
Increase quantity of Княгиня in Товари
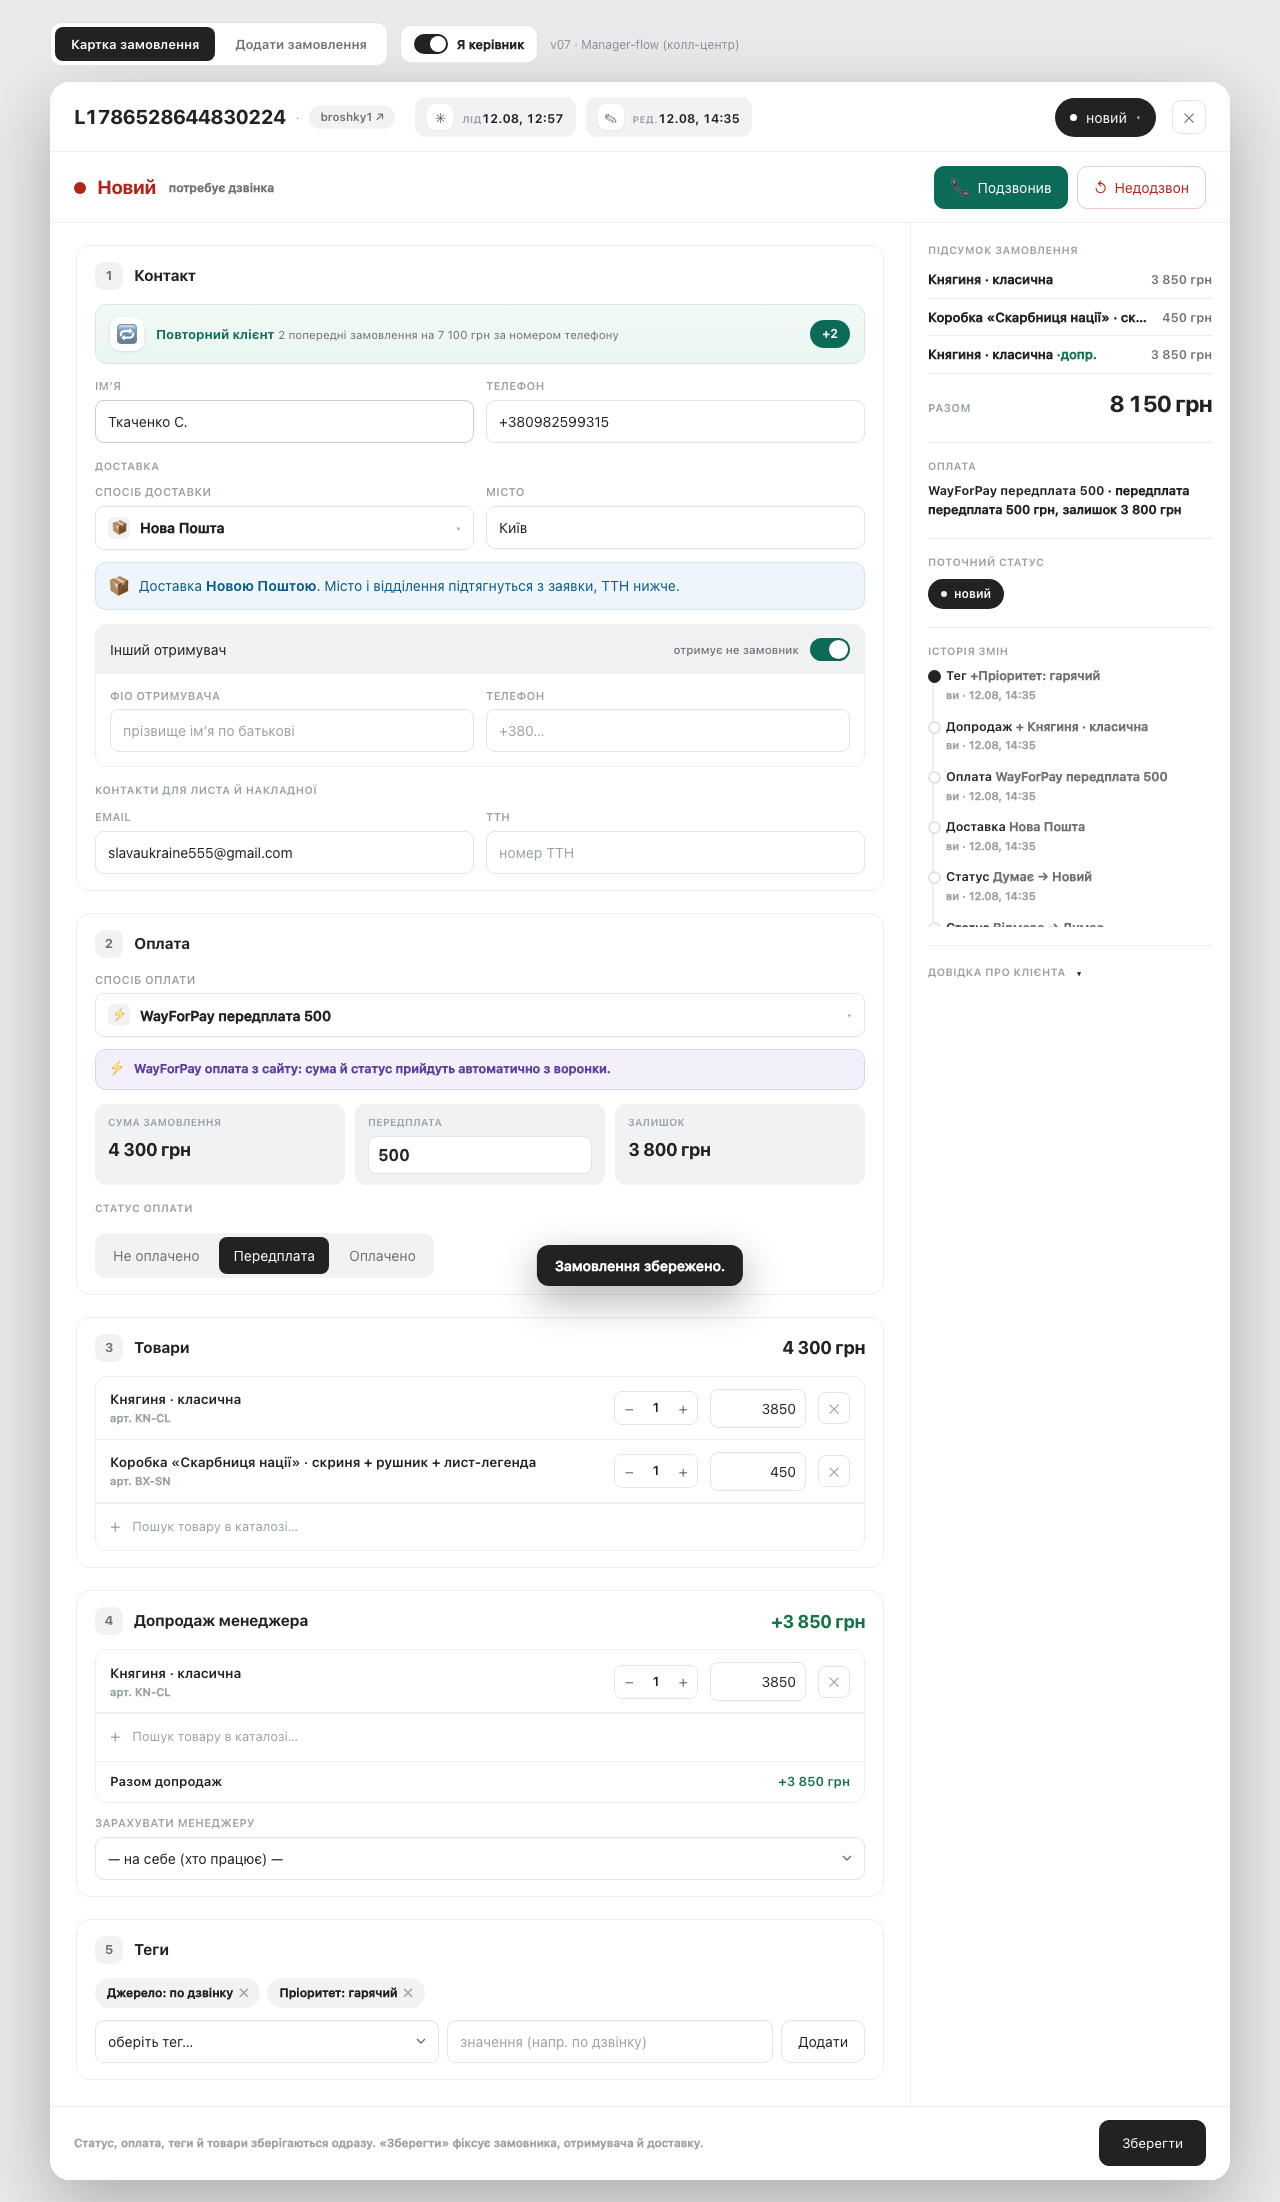pos(683,1409)
